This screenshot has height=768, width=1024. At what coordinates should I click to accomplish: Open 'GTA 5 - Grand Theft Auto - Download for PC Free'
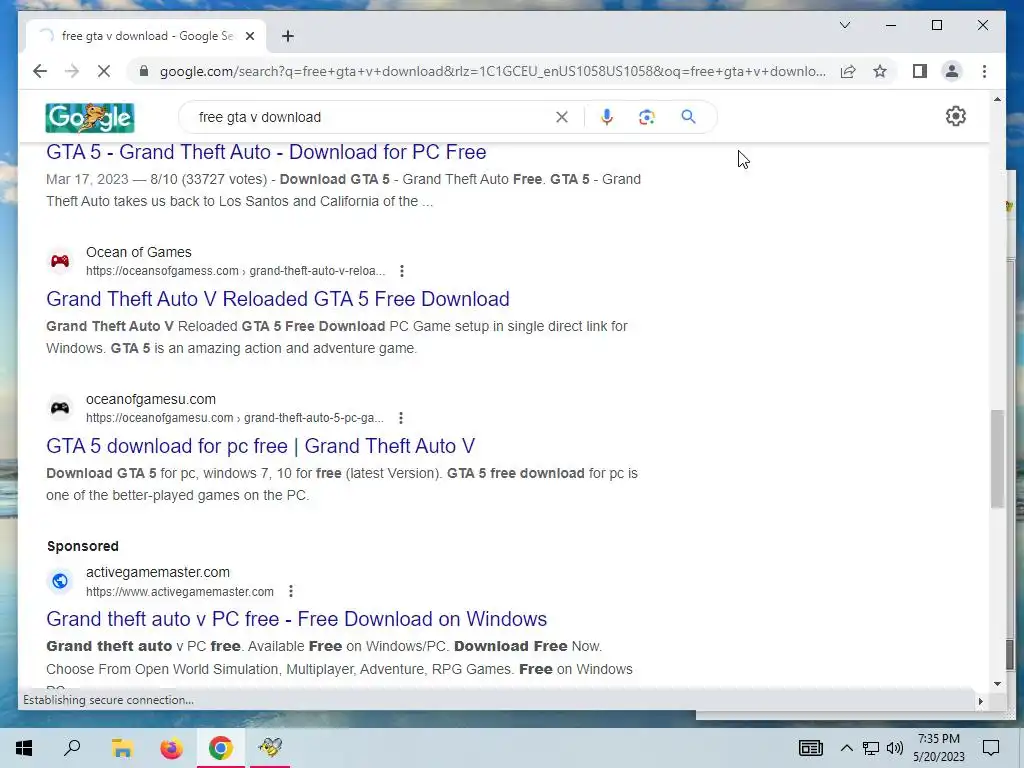(266, 152)
